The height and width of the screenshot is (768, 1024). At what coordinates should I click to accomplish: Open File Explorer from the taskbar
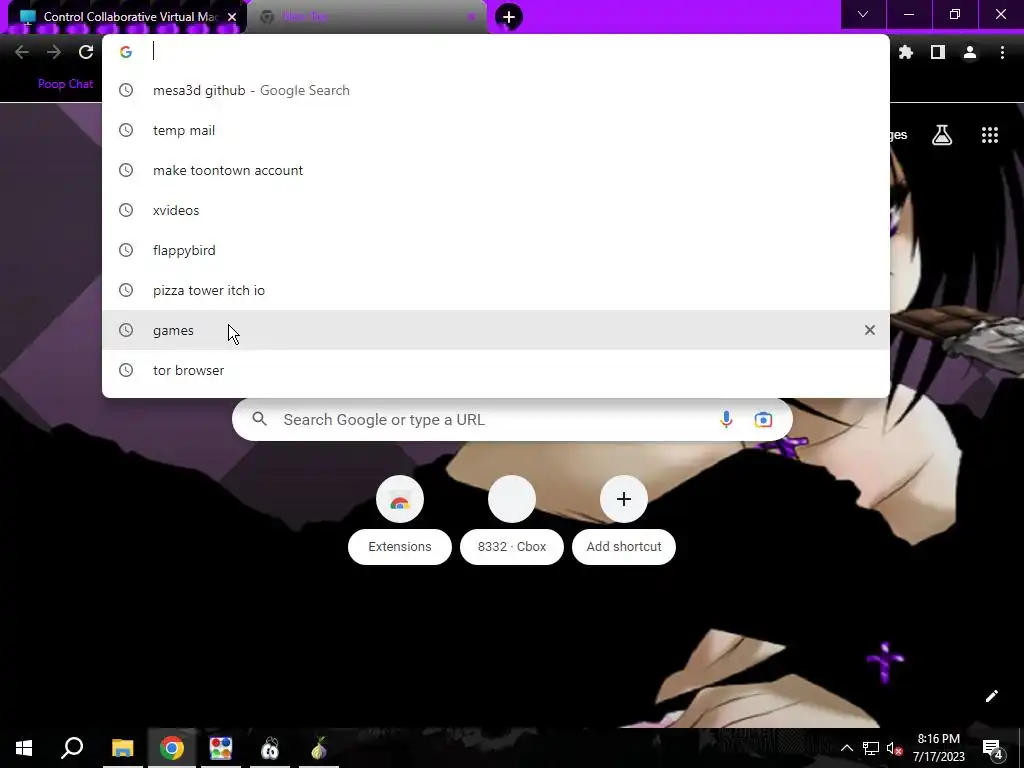pyautogui.click(x=122, y=748)
